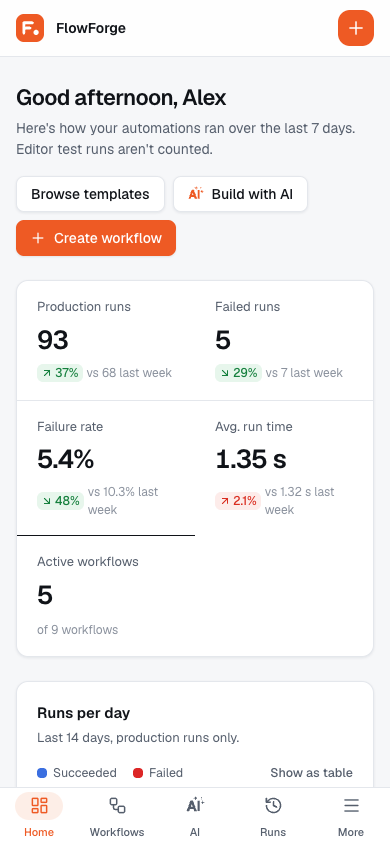The image size is (390, 844).
Task: Click the Failure rate value 5.4%
Action: 66,460
